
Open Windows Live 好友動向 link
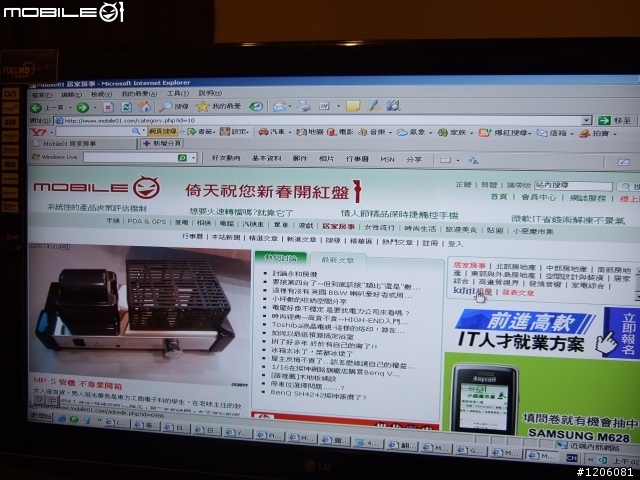[226, 158]
